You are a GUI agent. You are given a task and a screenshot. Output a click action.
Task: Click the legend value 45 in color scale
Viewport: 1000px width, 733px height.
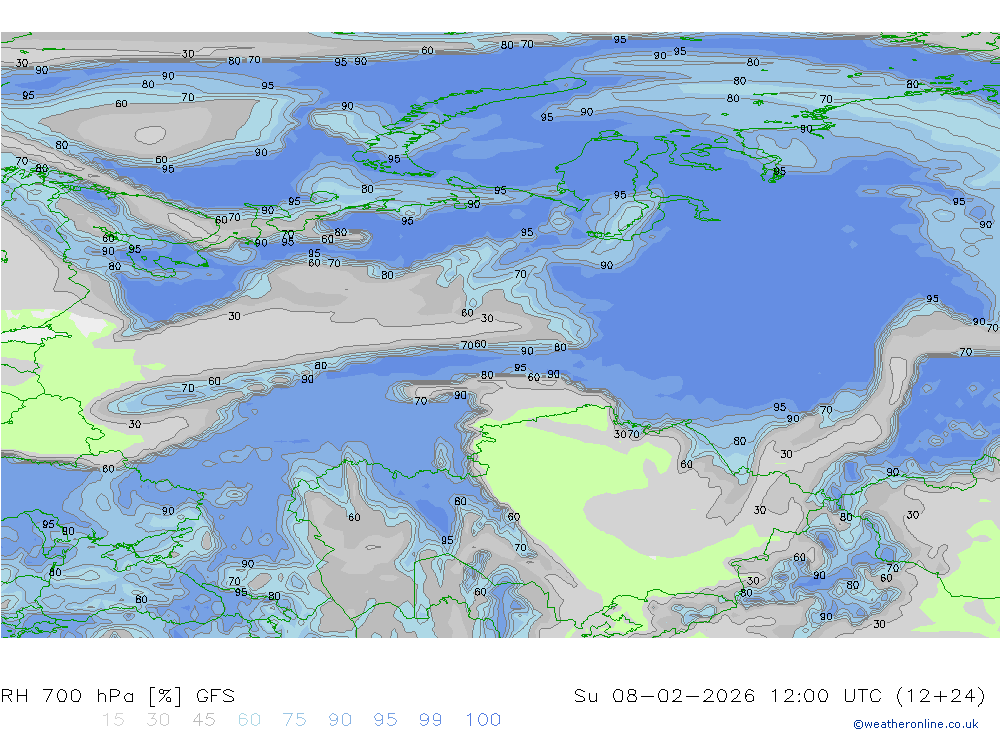click(203, 720)
